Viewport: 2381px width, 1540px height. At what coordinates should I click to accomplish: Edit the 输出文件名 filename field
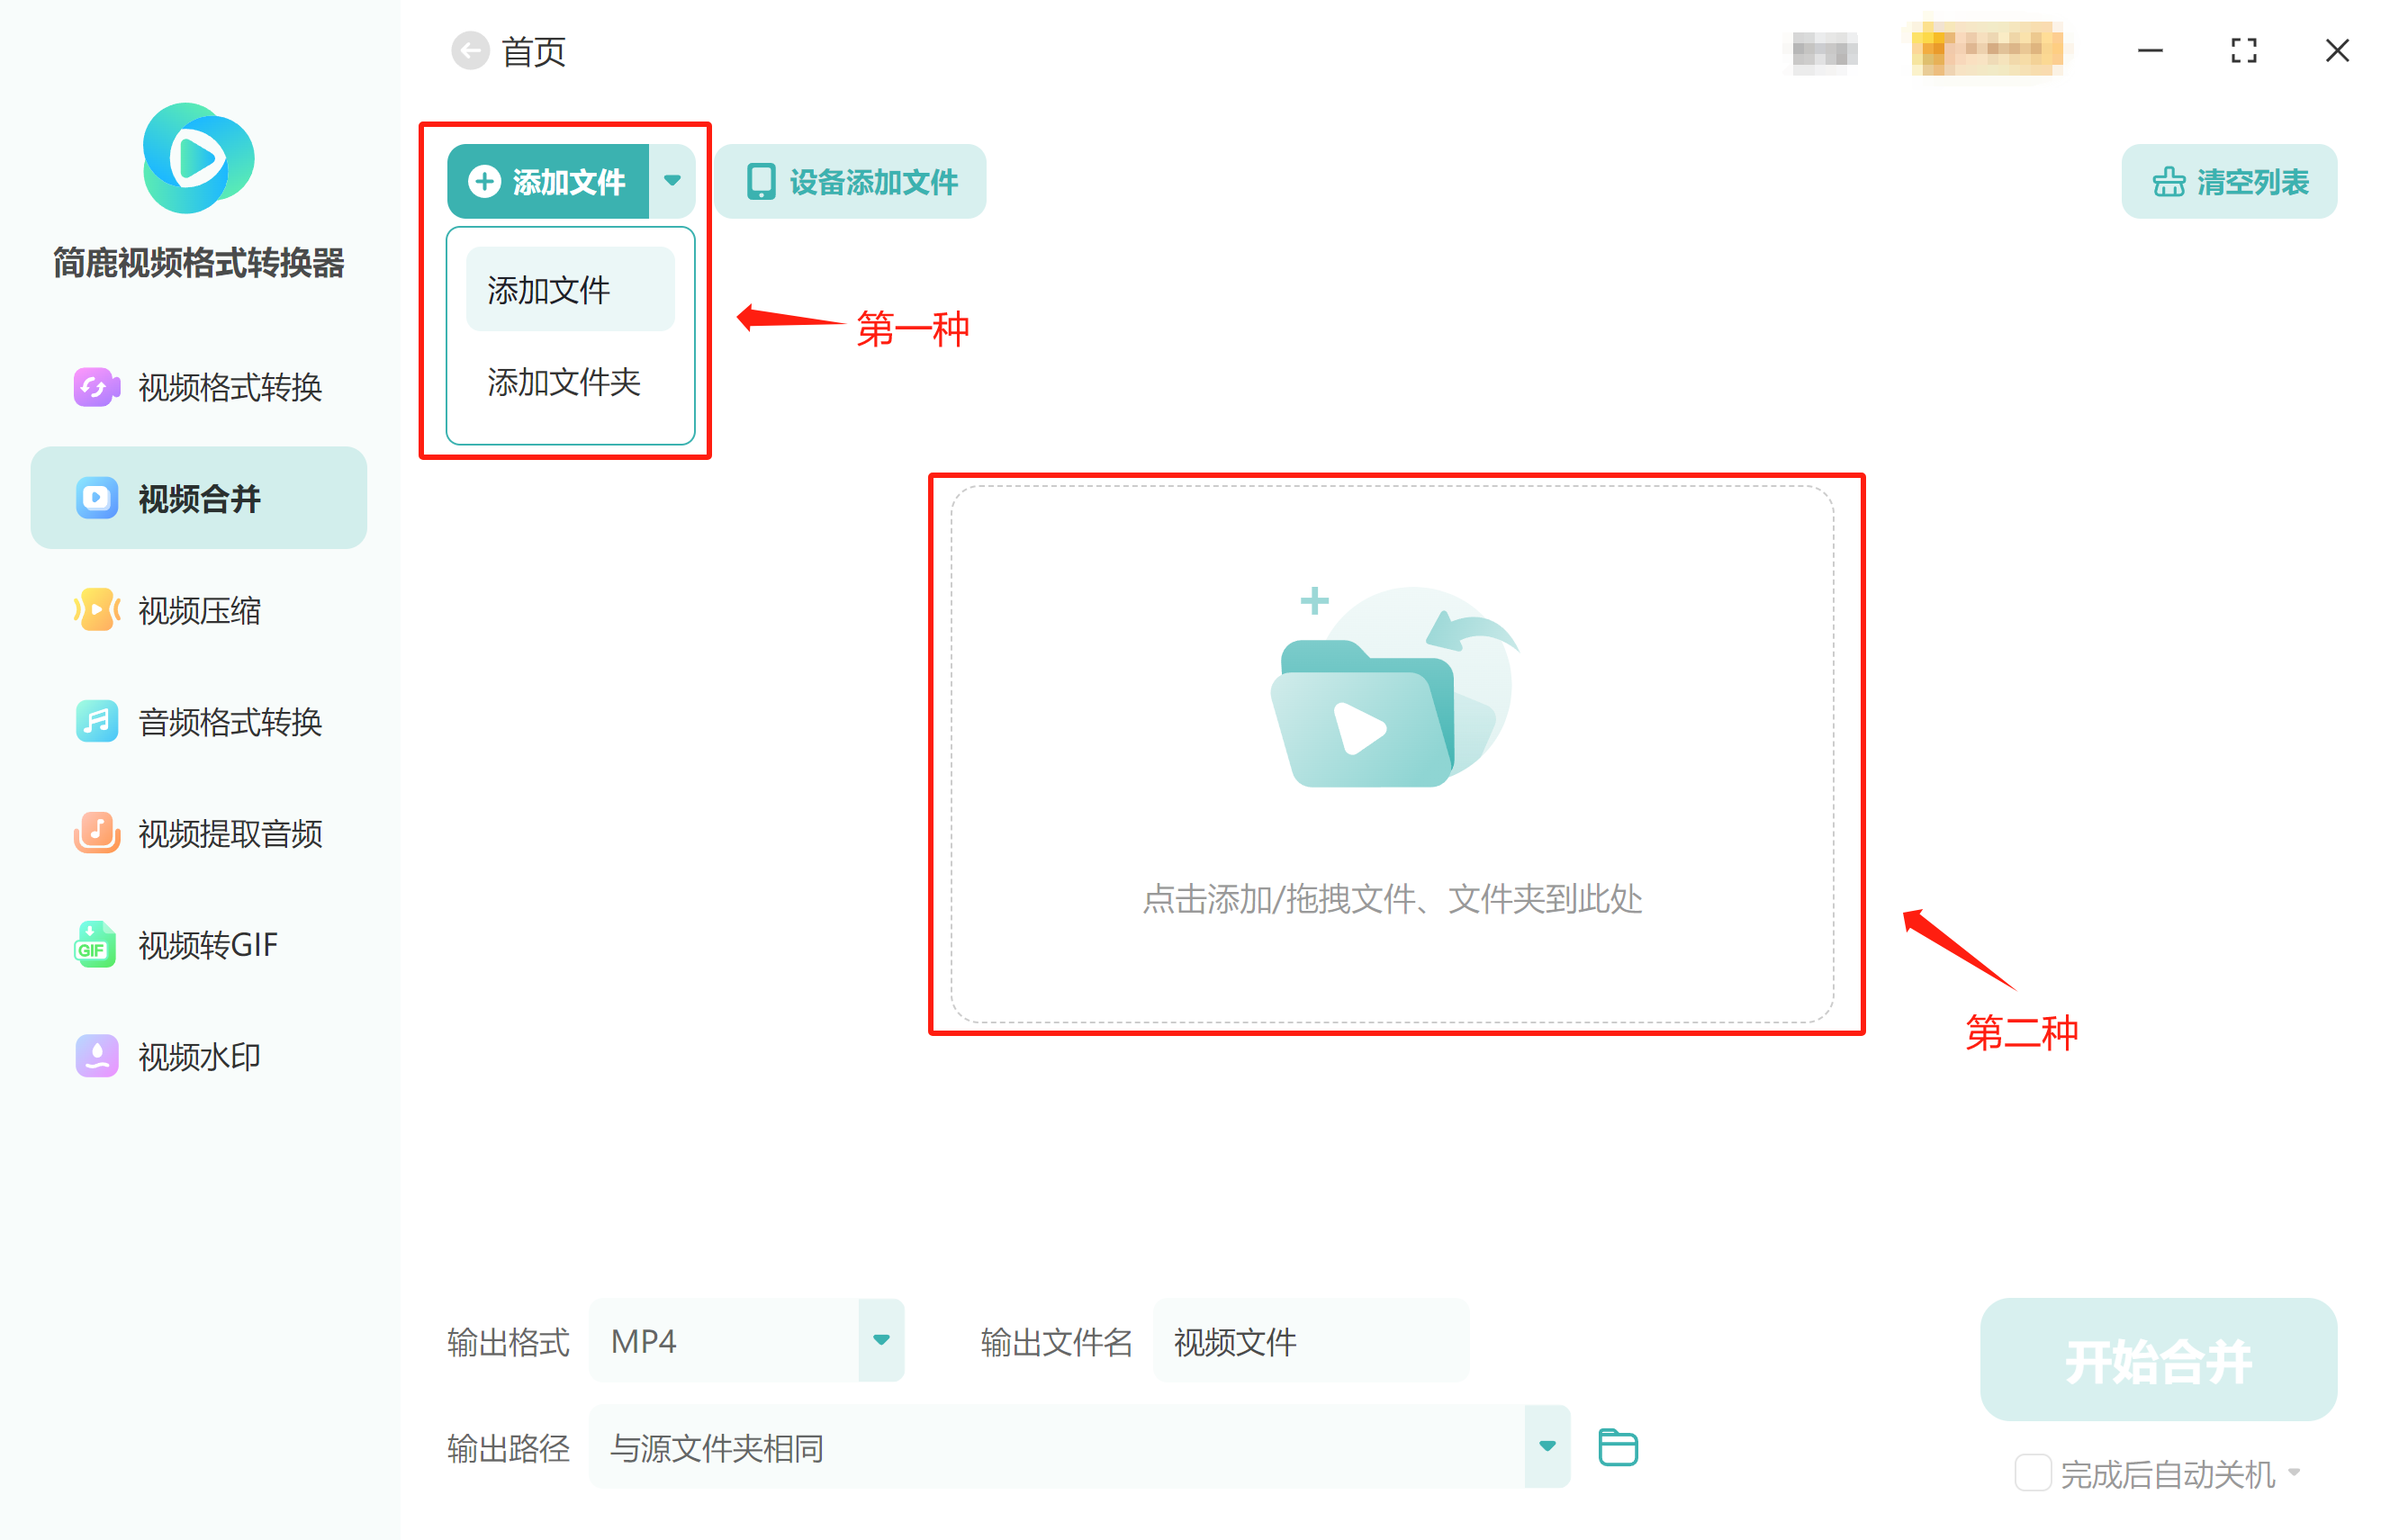(1310, 1340)
